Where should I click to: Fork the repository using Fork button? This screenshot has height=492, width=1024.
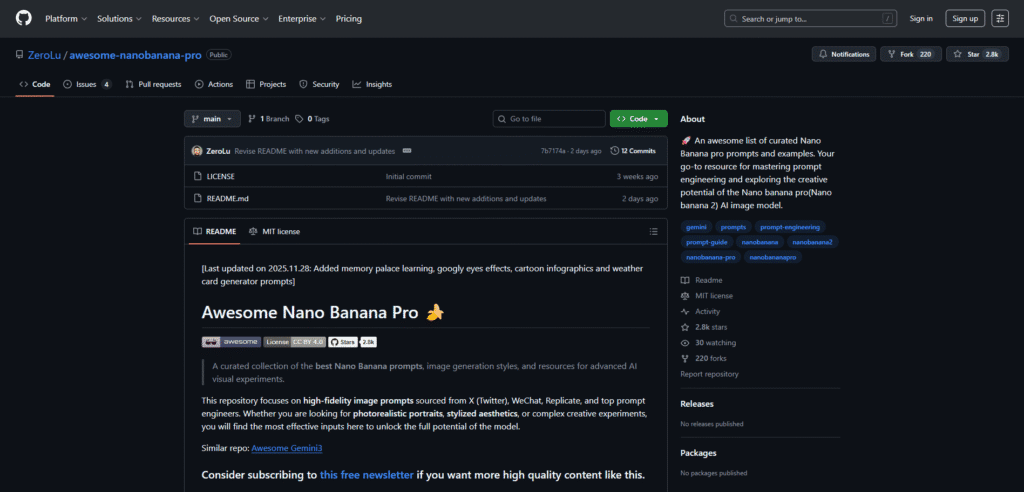point(908,54)
